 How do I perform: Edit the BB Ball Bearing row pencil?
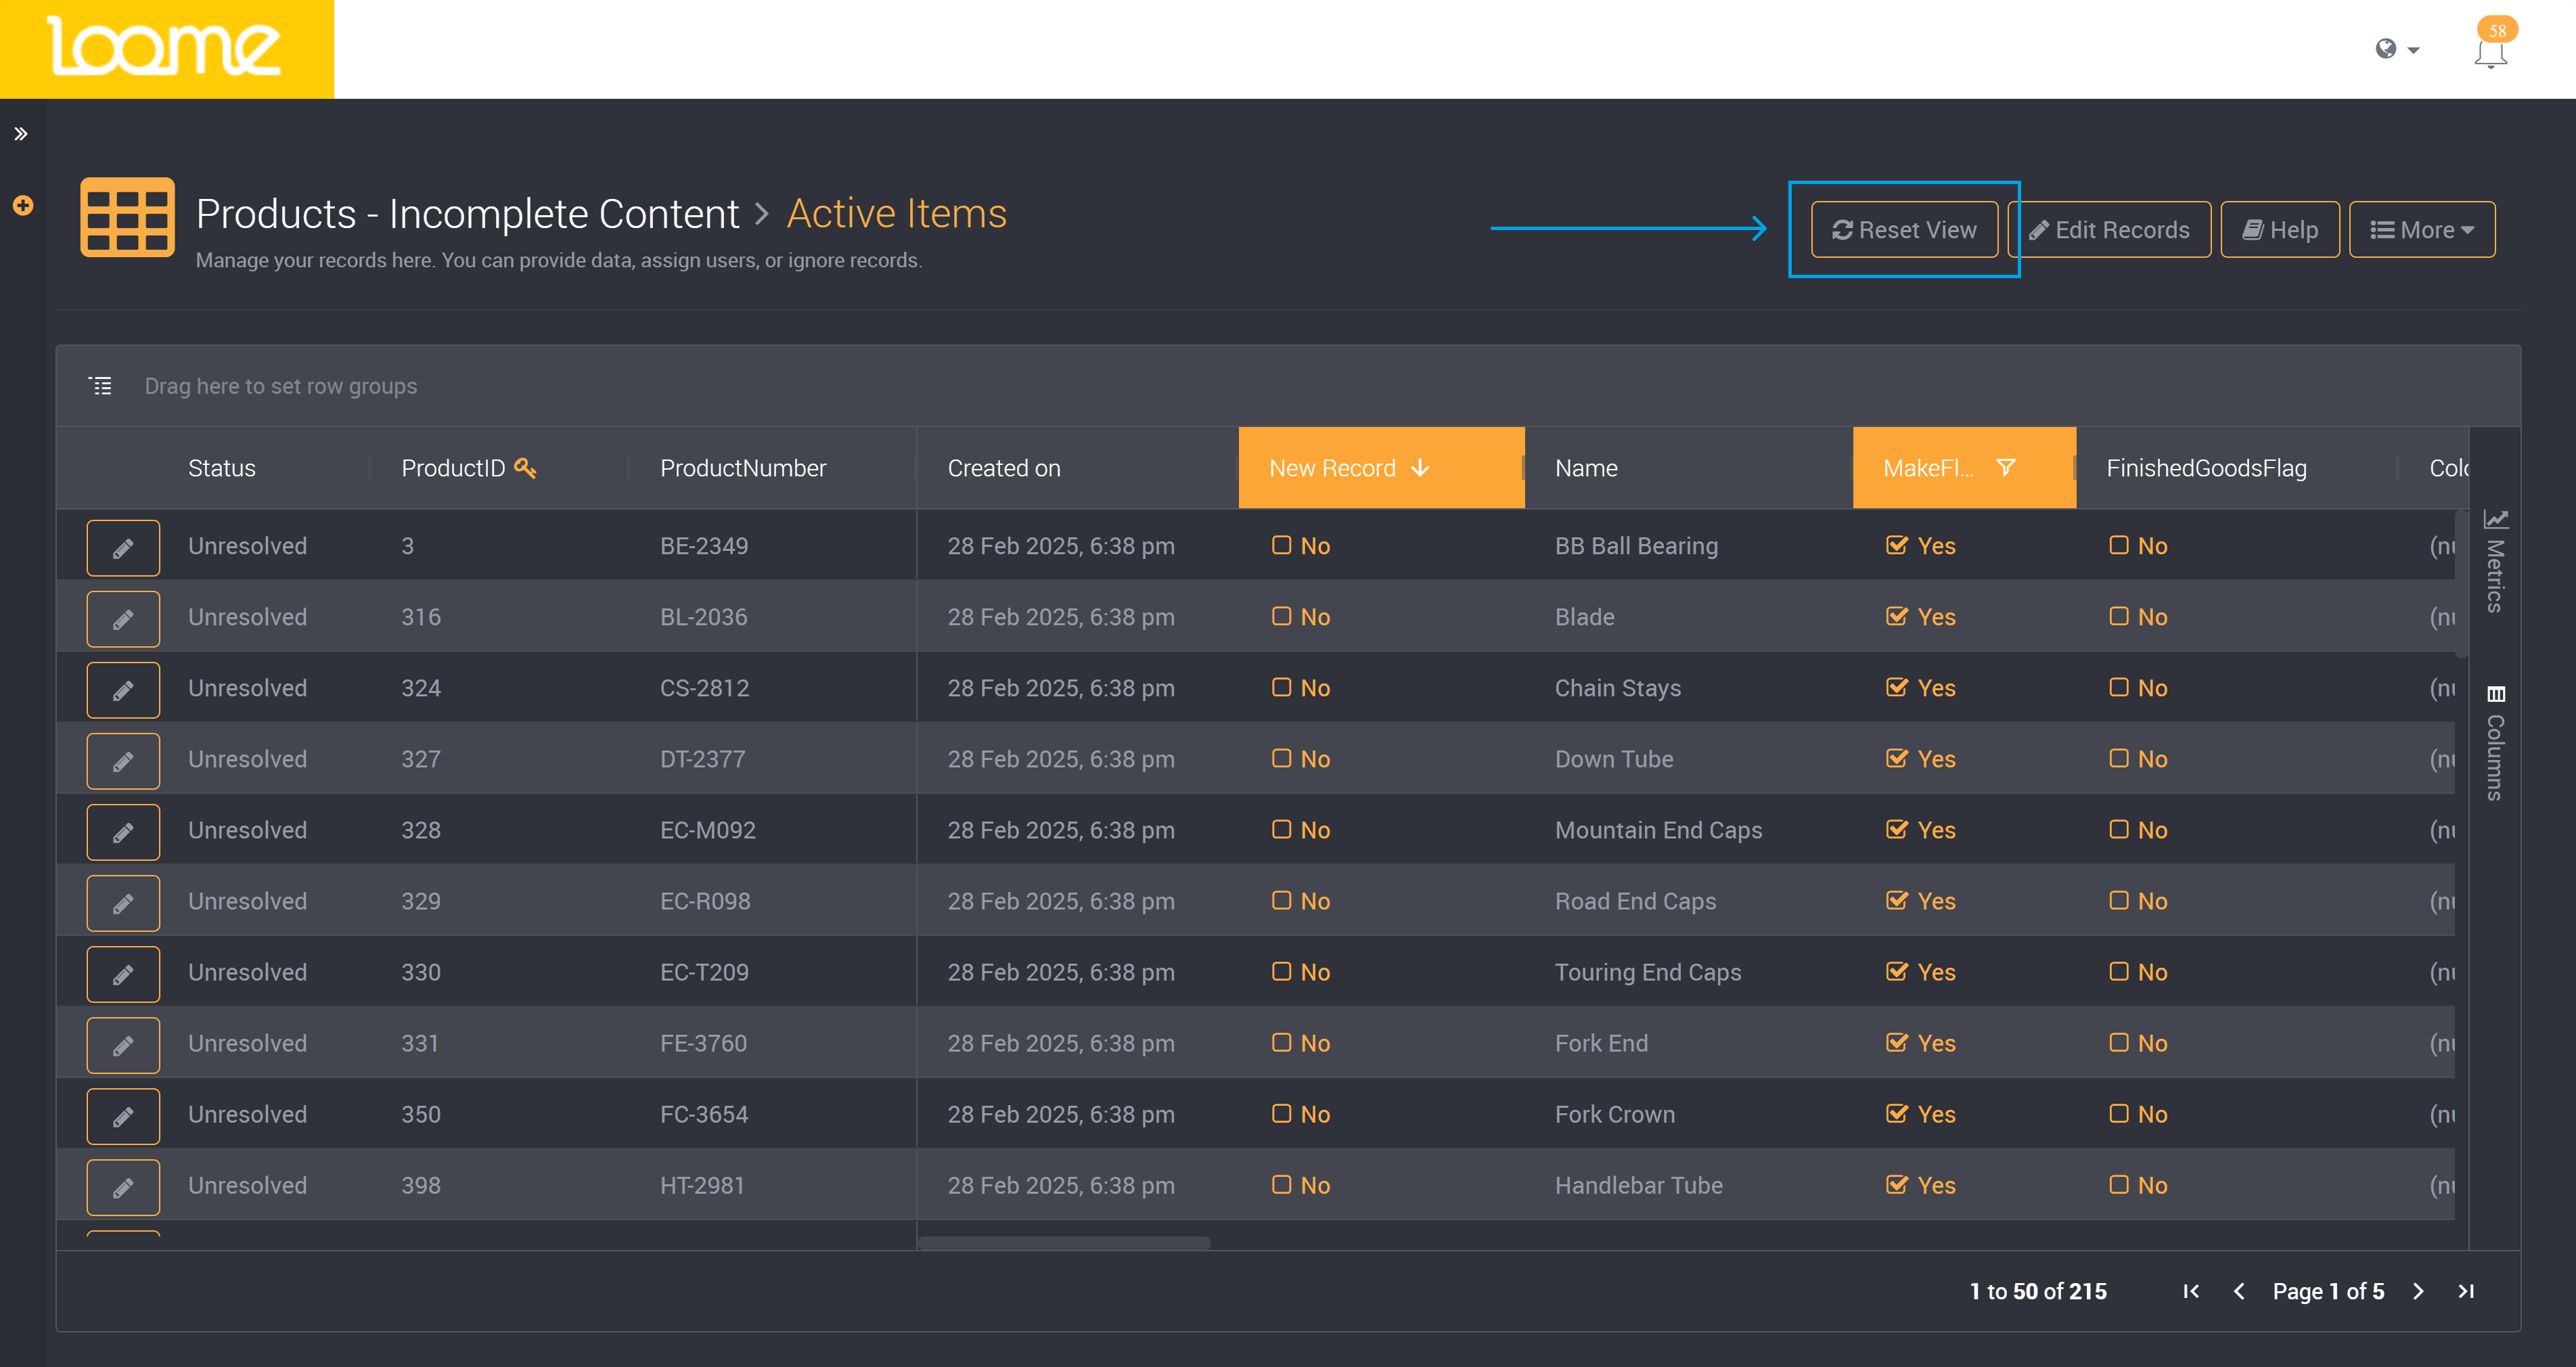pos(123,547)
